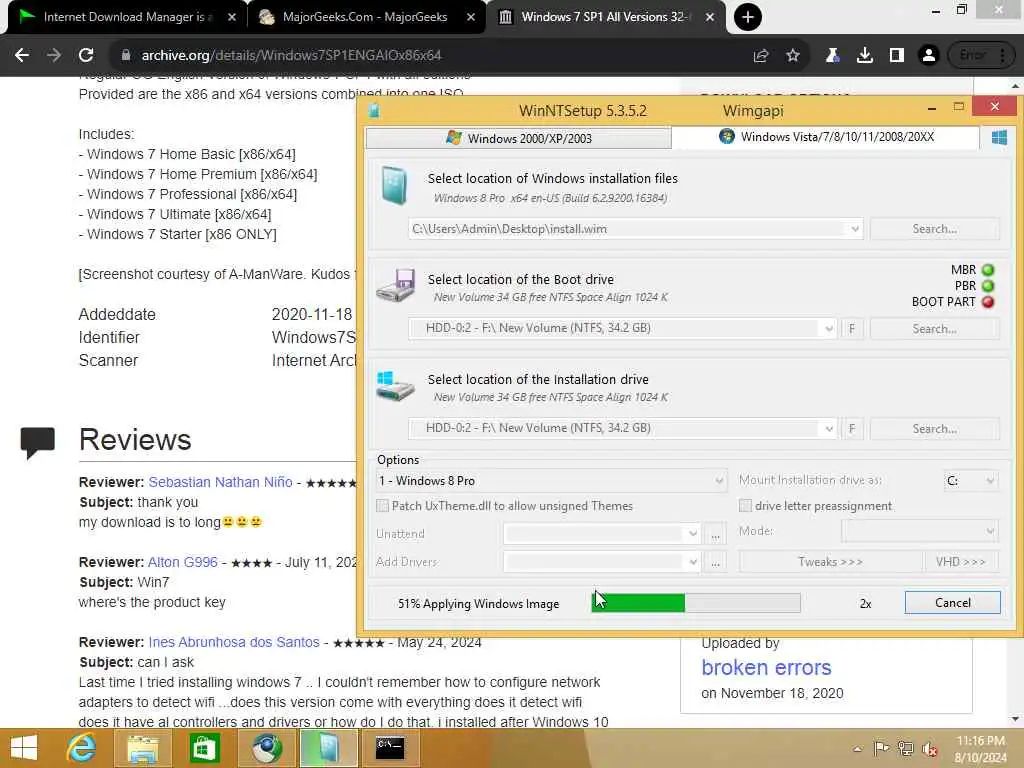Reload the archive.org page
Viewport: 1024px width, 768px height.
(86, 56)
